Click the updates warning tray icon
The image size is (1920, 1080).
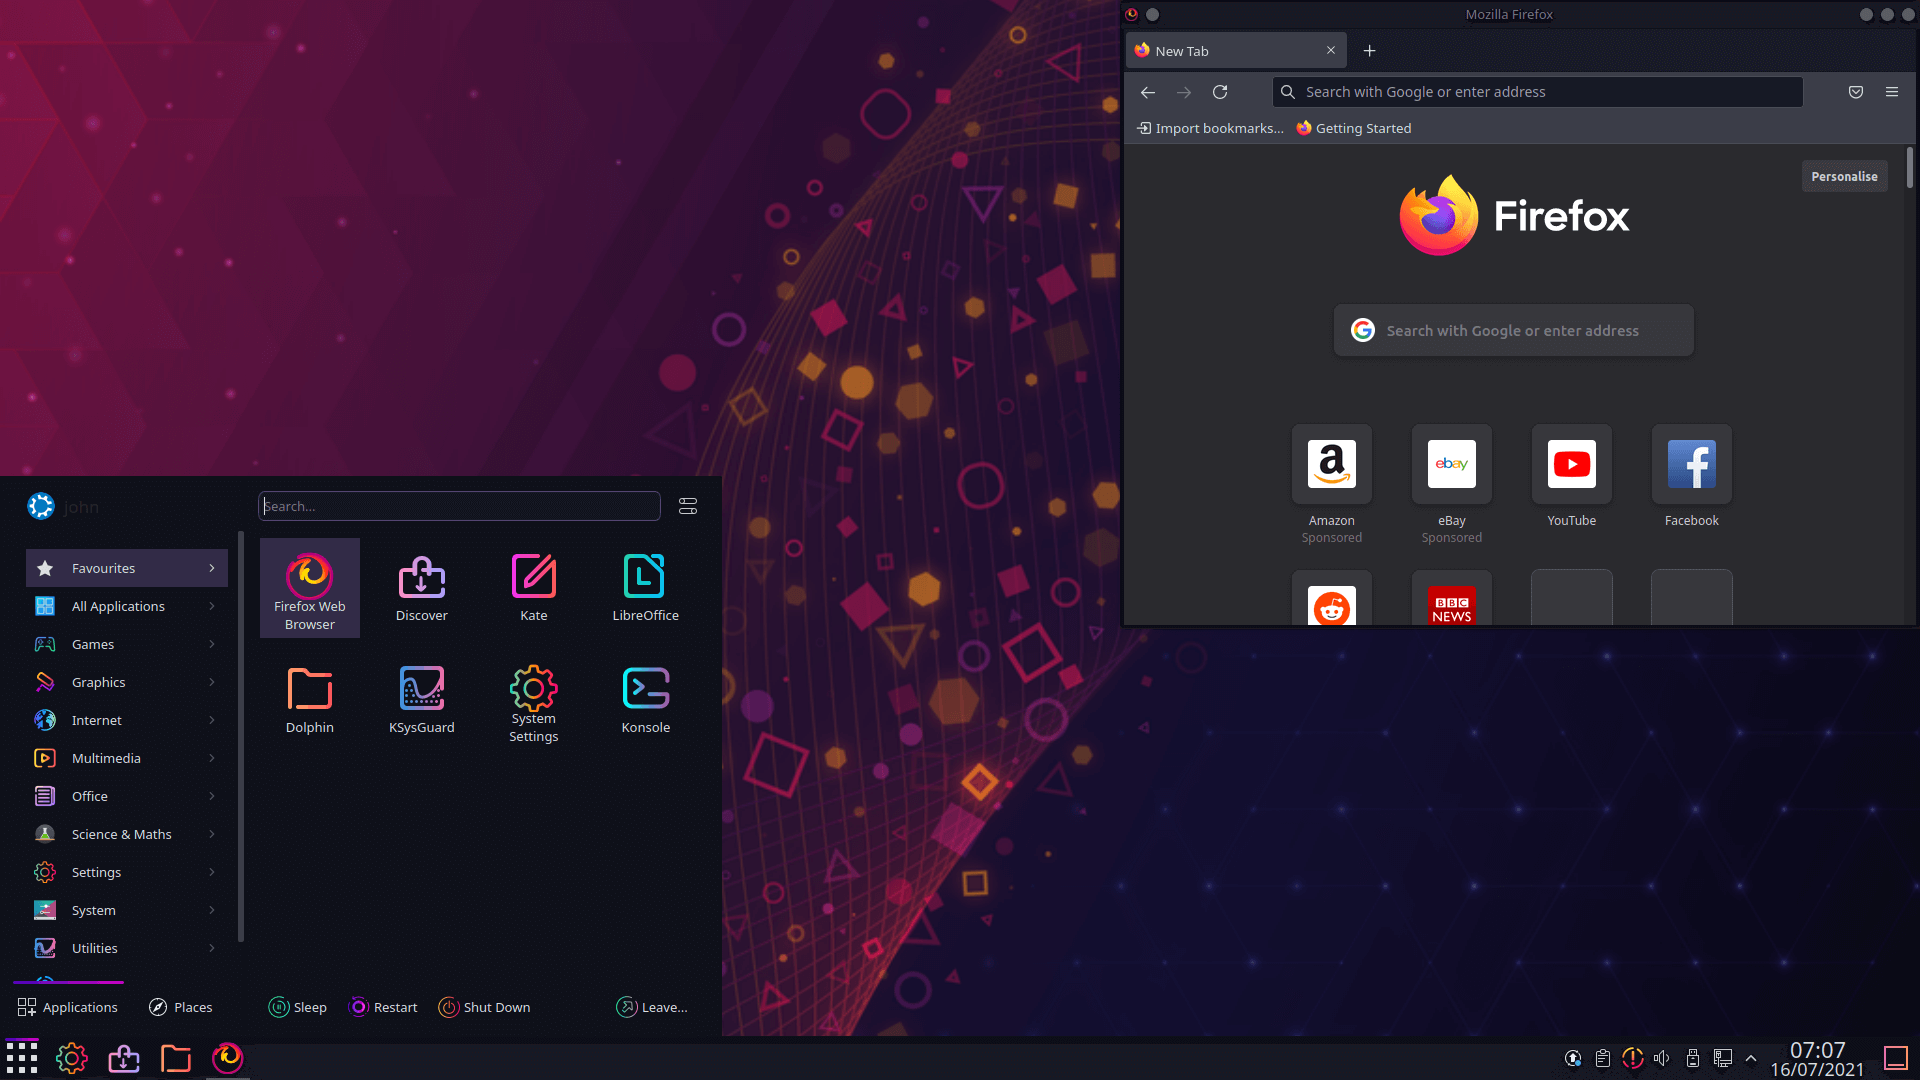pos(1633,1058)
